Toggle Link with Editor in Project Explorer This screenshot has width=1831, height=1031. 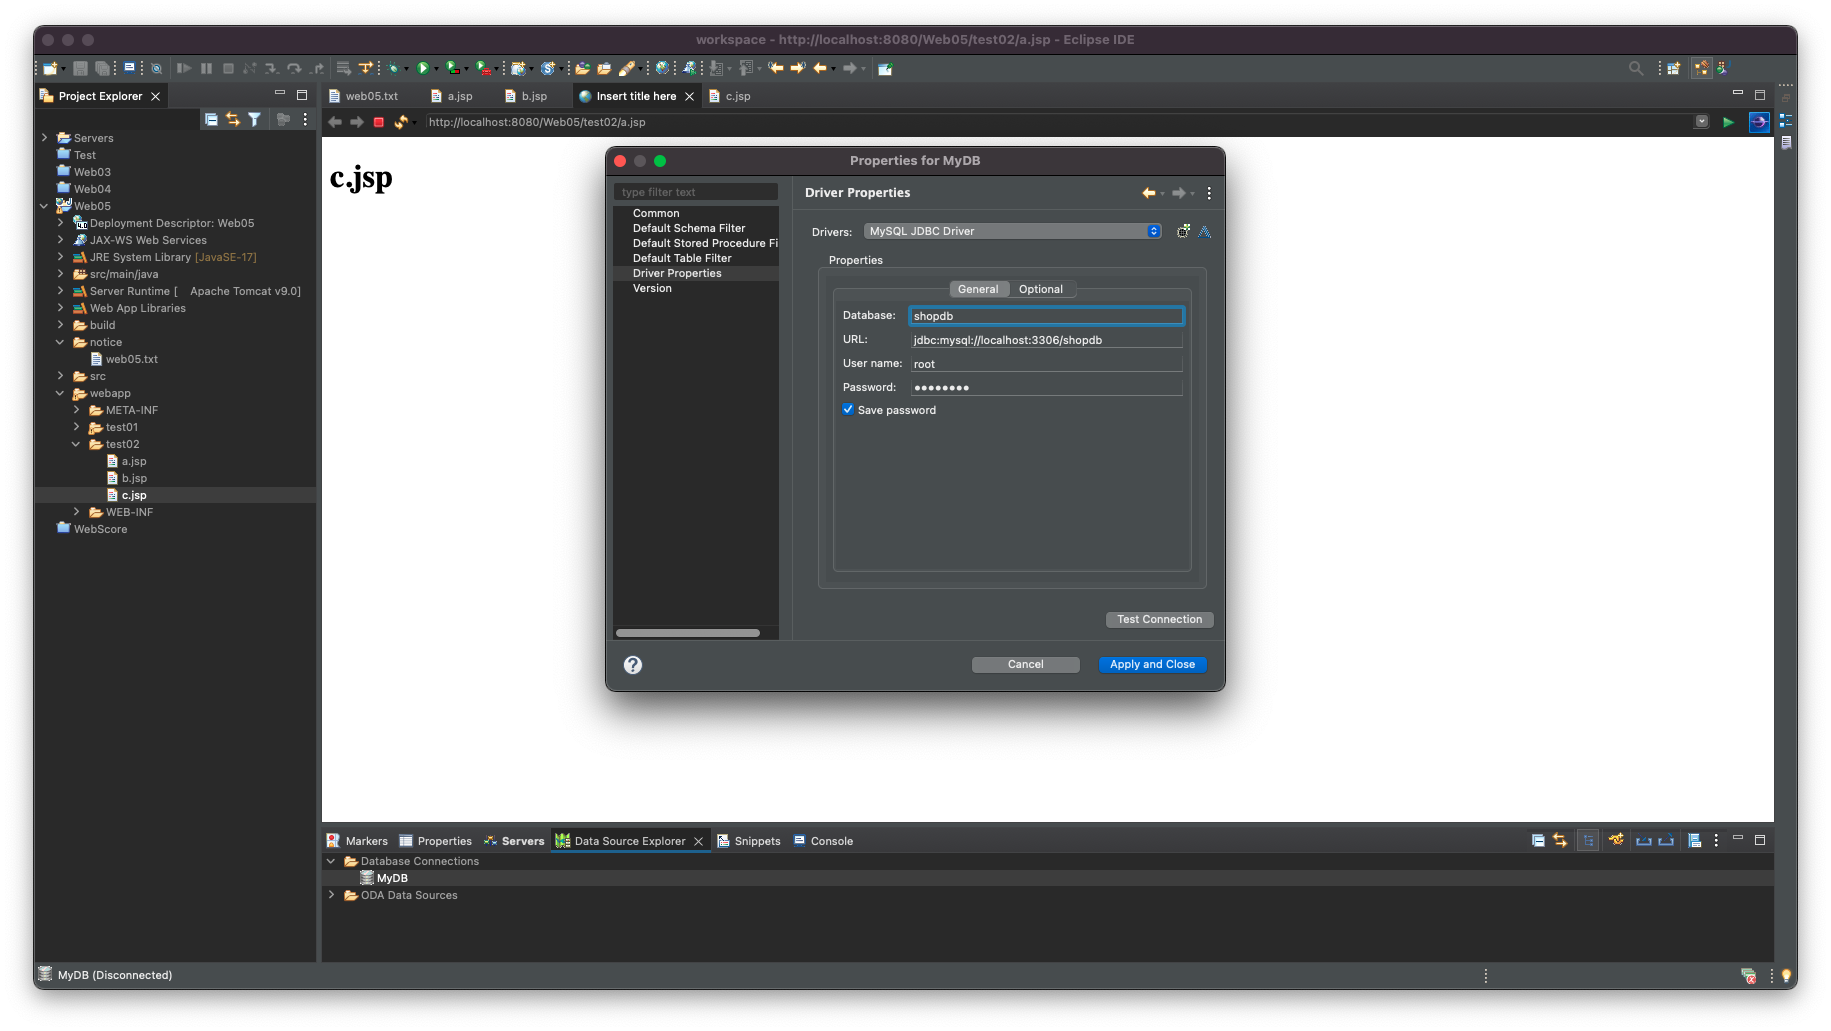(x=233, y=119)
